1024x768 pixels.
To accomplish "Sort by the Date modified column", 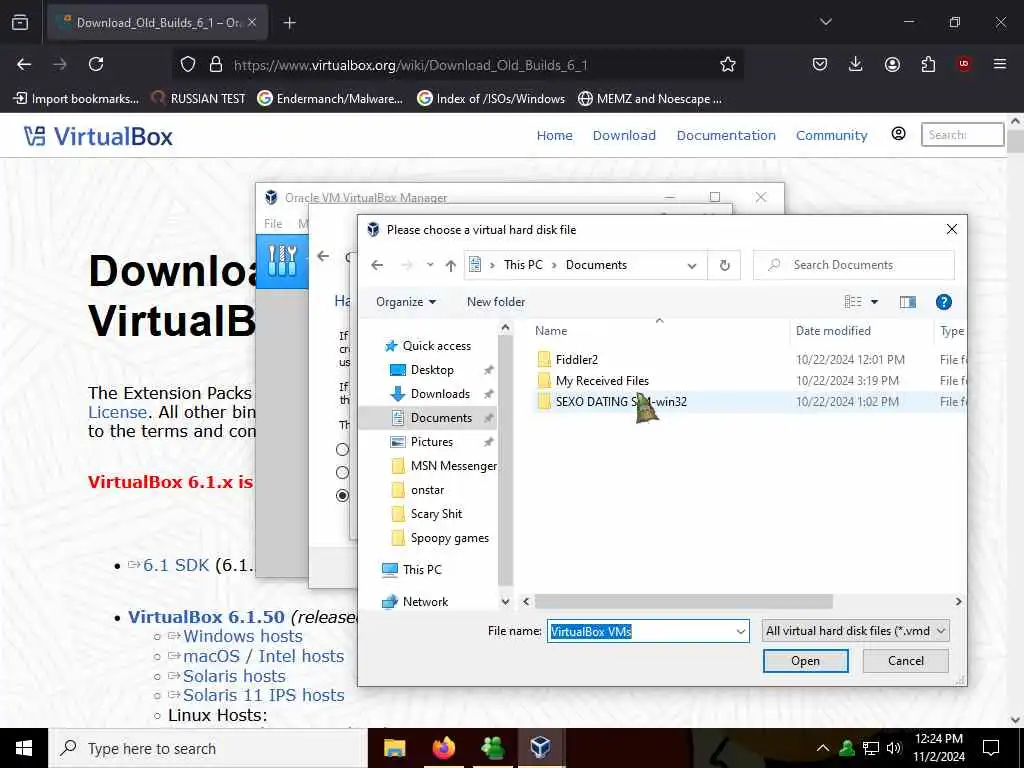I will tap(833, 330).
